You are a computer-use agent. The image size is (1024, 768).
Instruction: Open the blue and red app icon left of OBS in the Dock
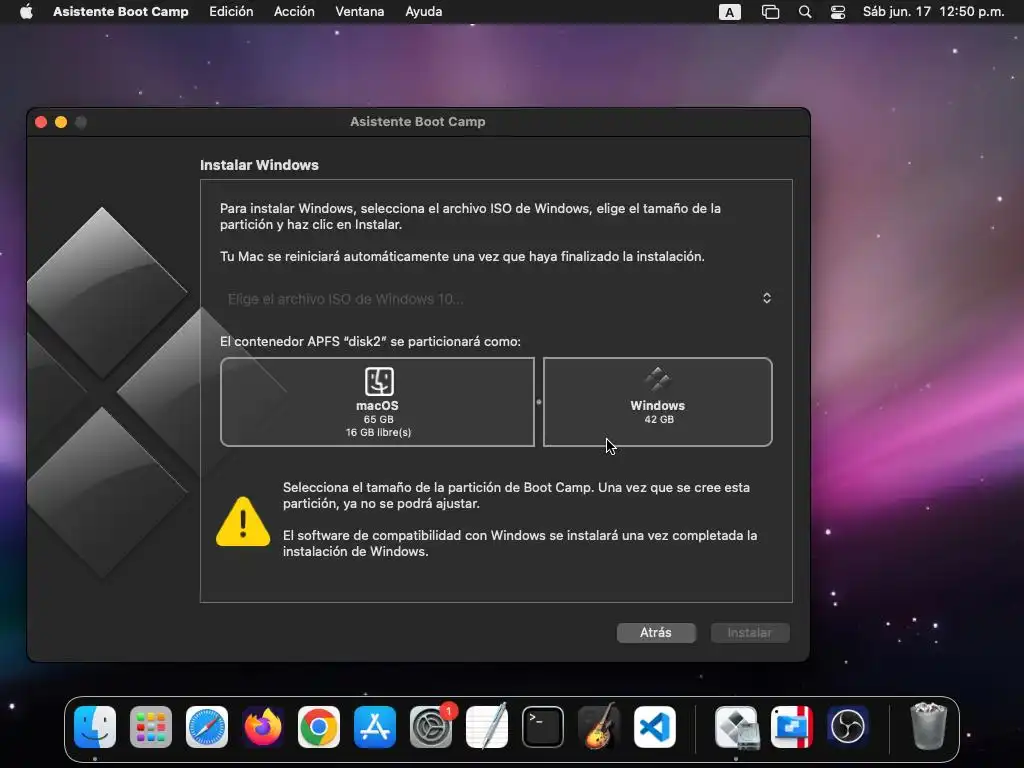792,727
